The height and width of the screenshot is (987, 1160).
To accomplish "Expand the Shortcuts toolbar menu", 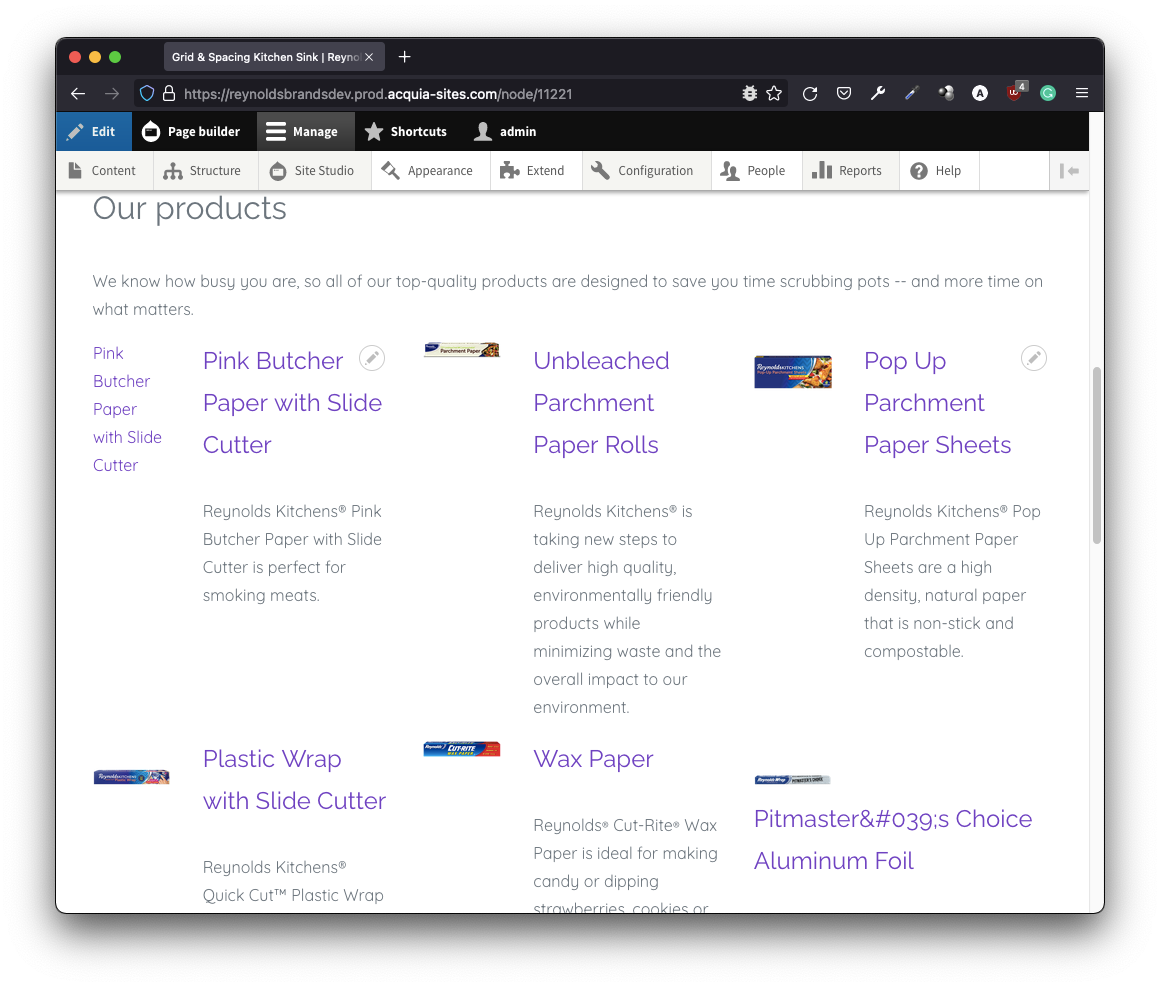I will click(x=405, y=131).
